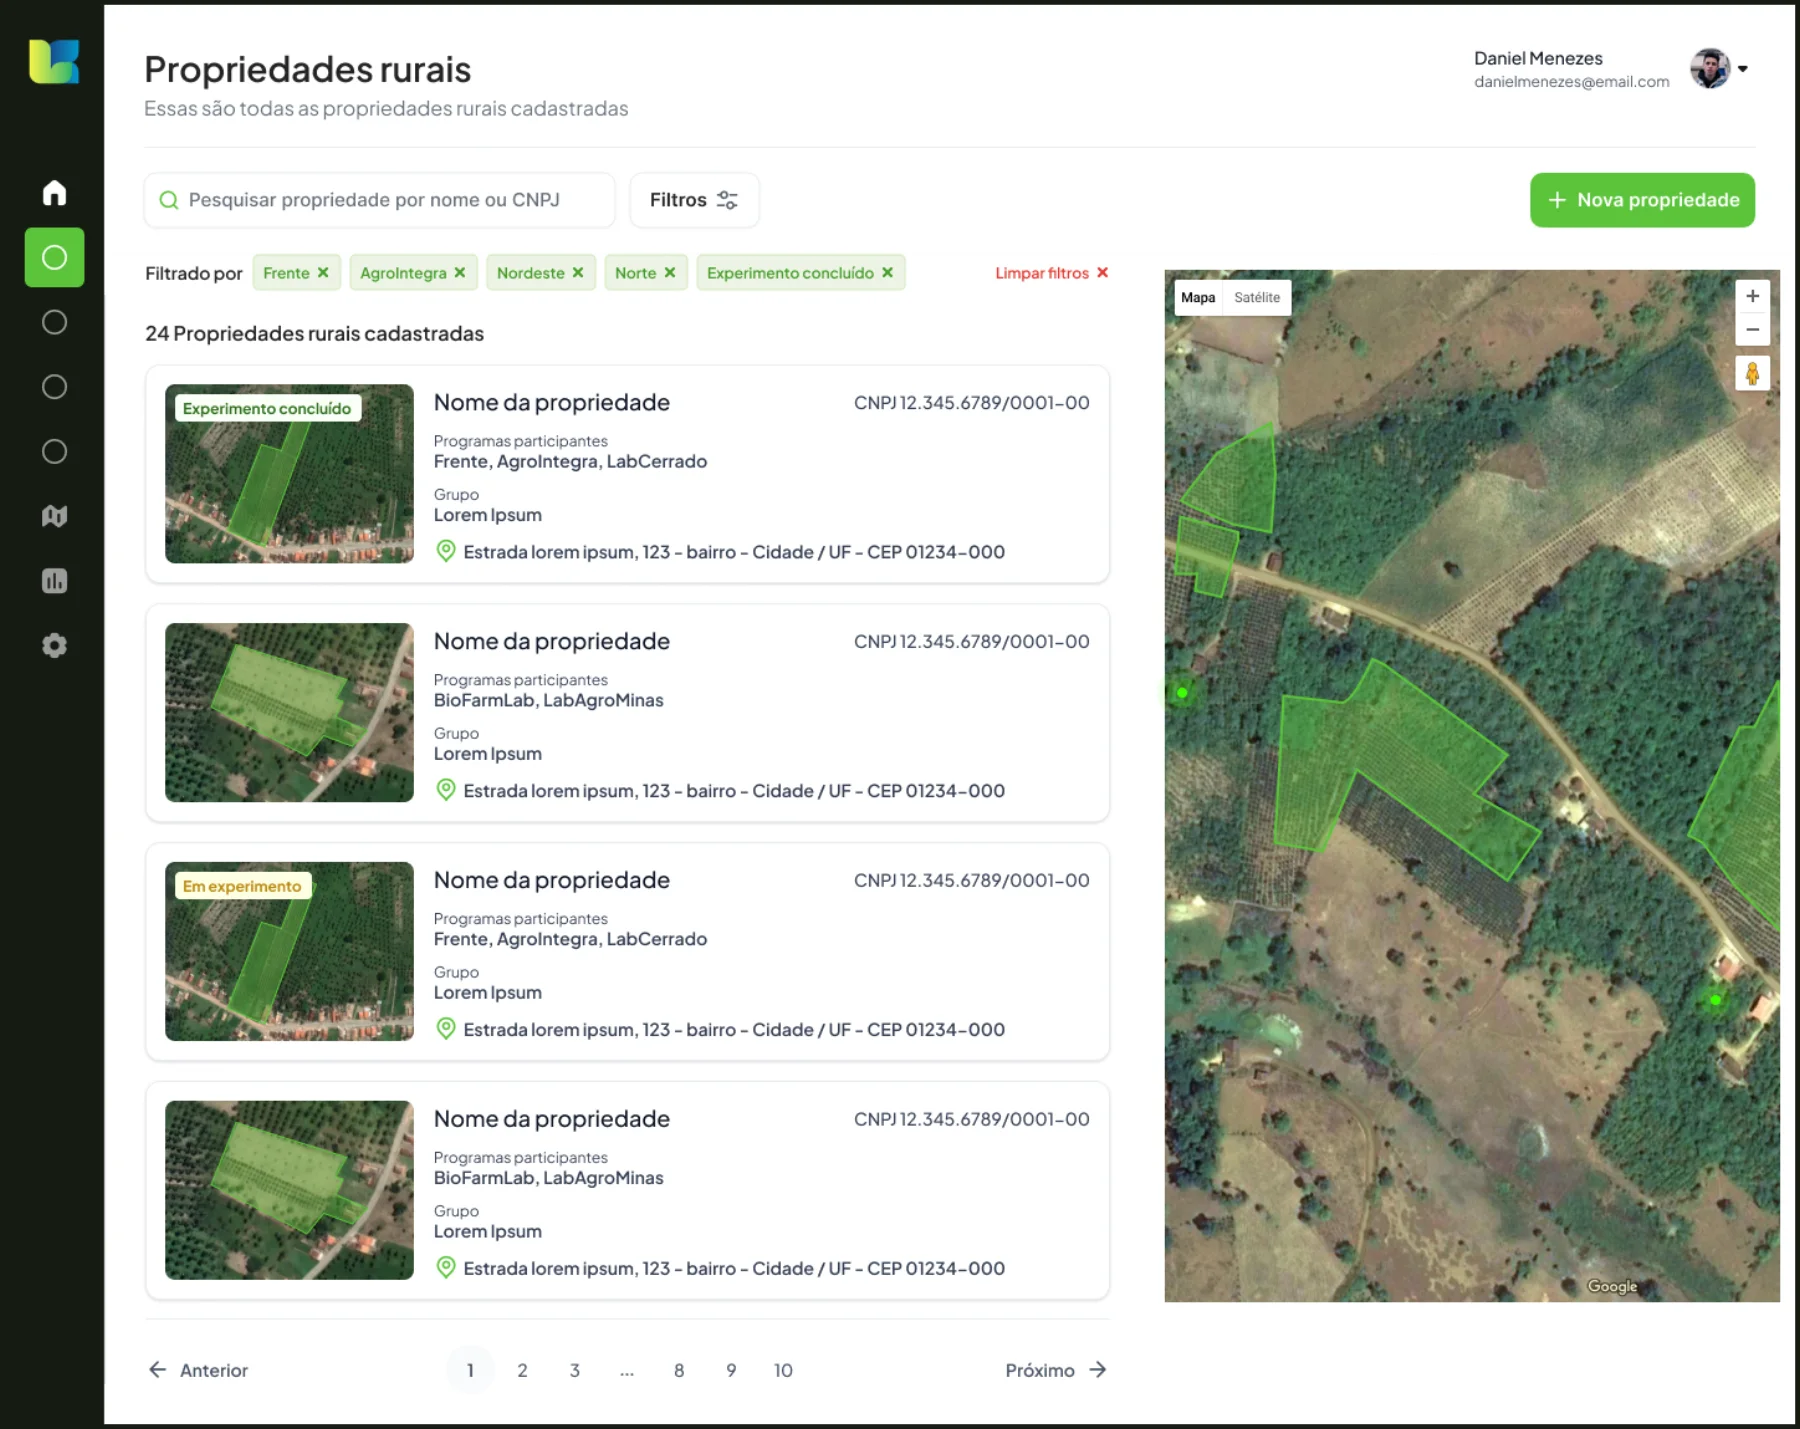The width and height of the screenshot is (1800, 1429).
Task: Go to page 9
Action: click(x=731, y=1370)
